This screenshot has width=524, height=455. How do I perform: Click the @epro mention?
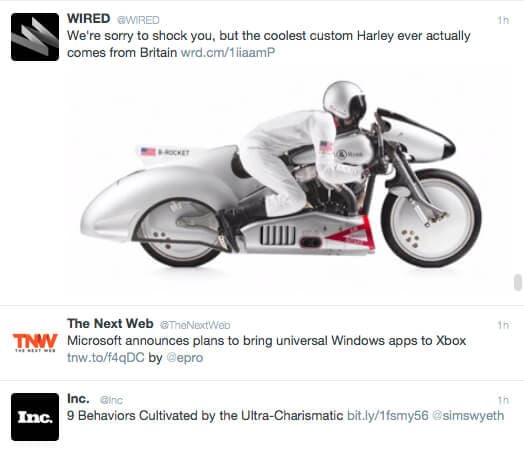[184, 358]
